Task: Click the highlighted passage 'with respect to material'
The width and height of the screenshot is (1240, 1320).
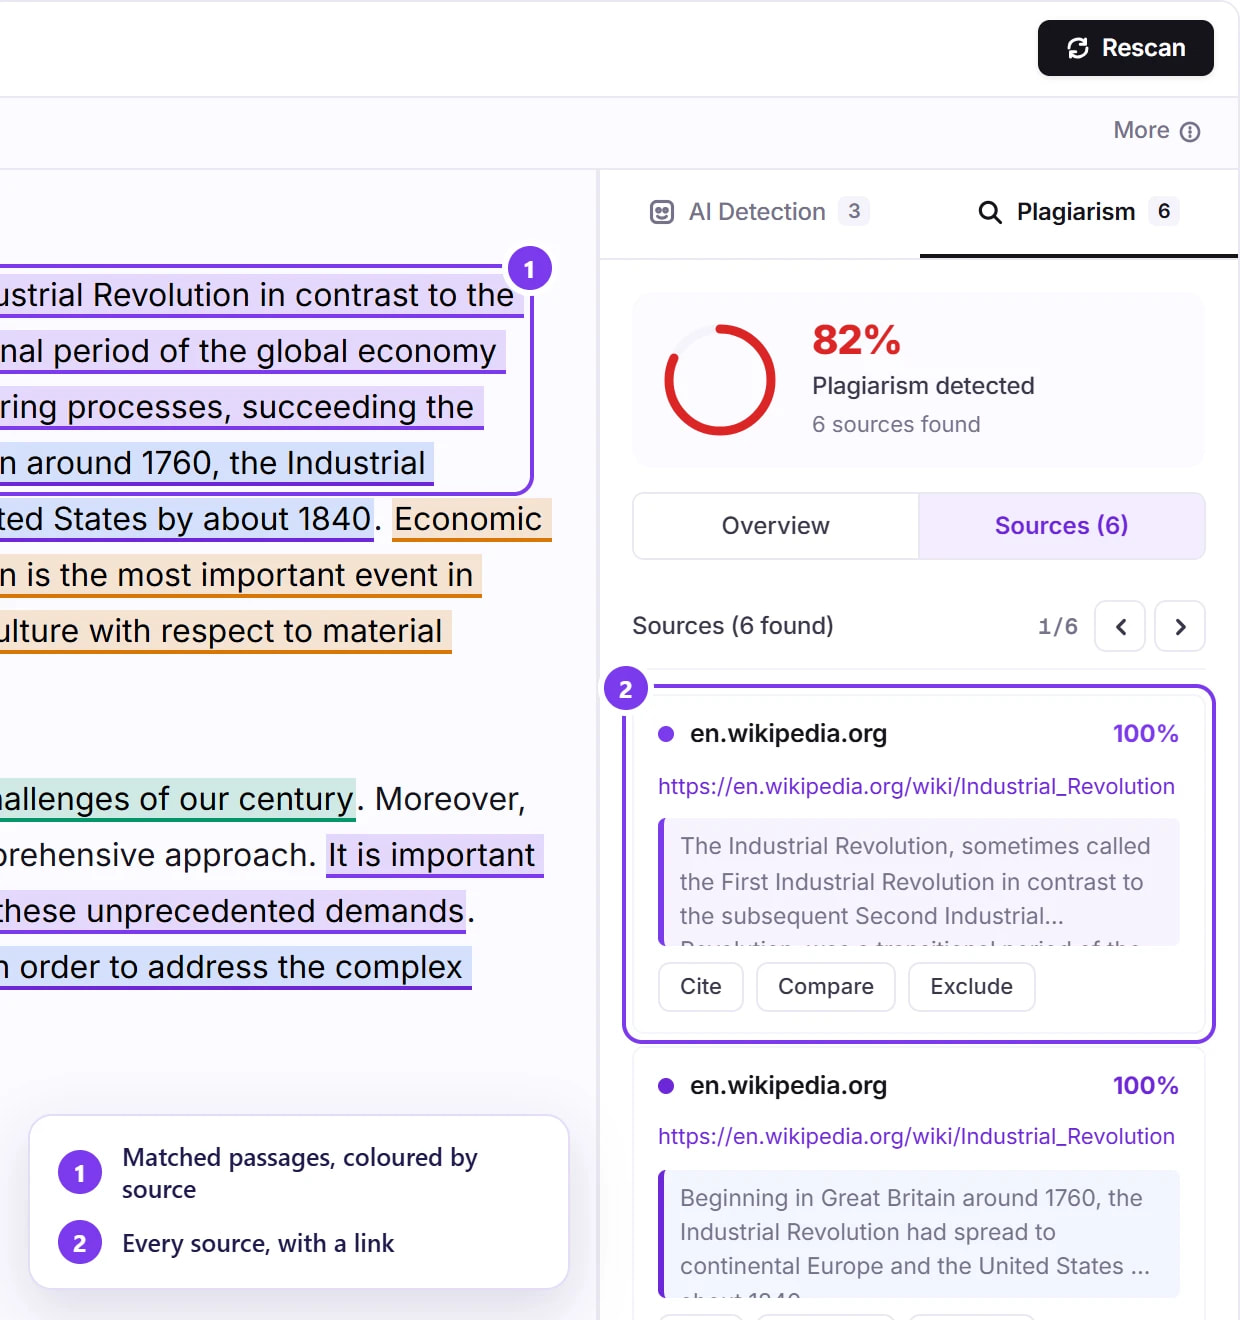Action: pos(265,632)
